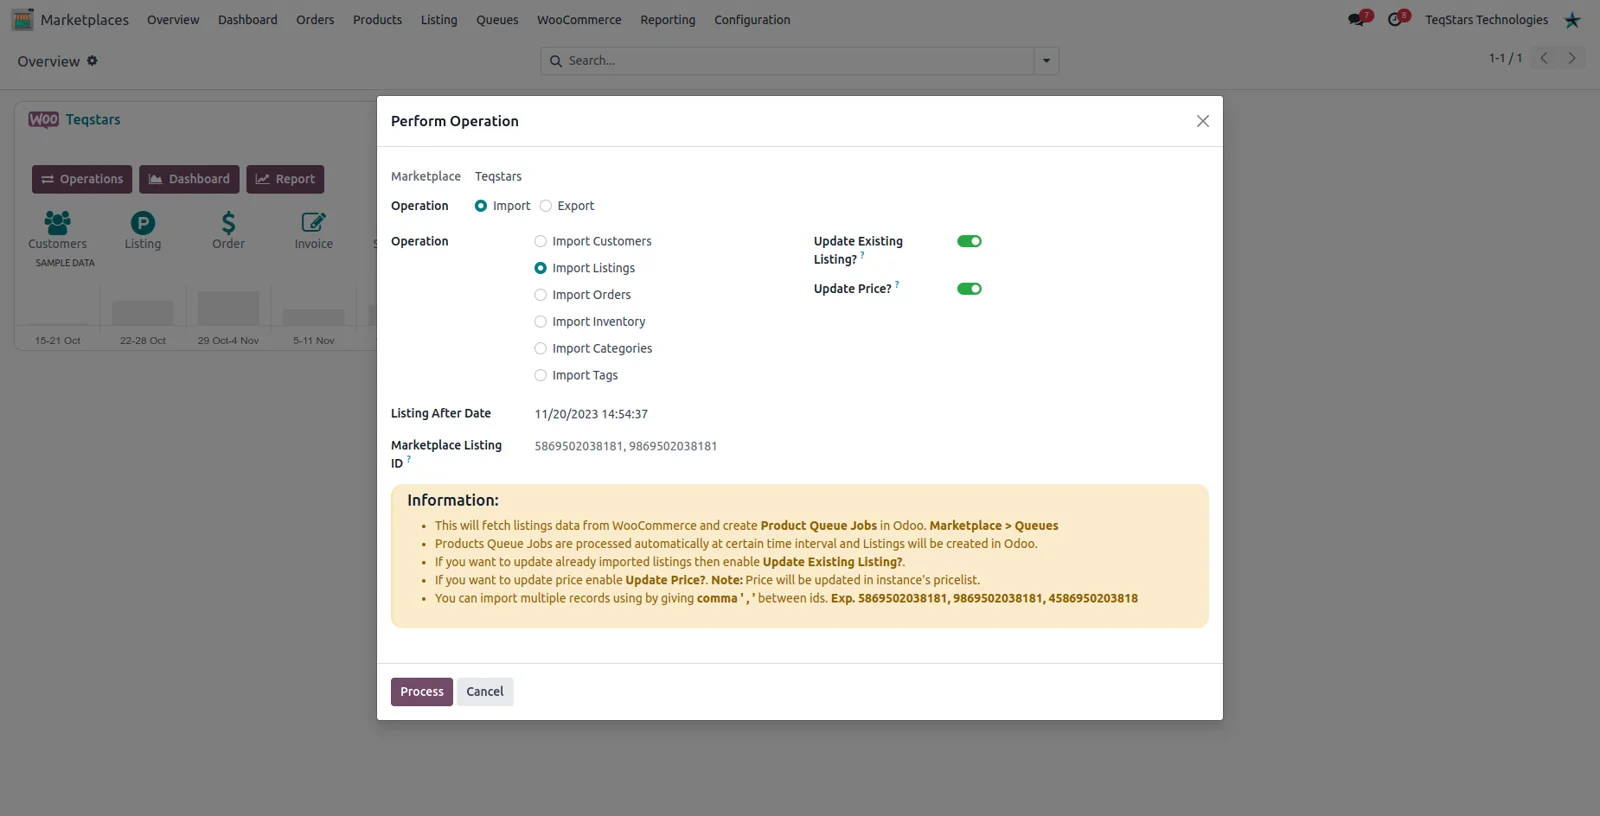The image size is (1600, 816).
Task: Click the Marketplaces app title
Action: 85,20
